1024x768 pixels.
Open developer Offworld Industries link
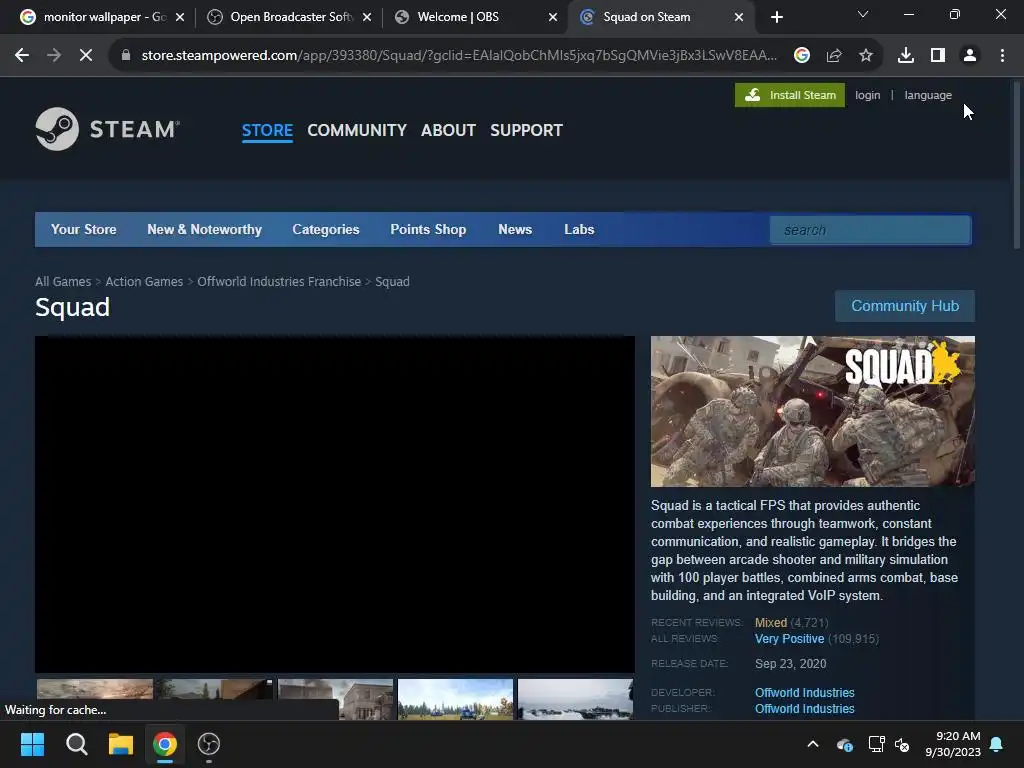[x=805, y=692]
